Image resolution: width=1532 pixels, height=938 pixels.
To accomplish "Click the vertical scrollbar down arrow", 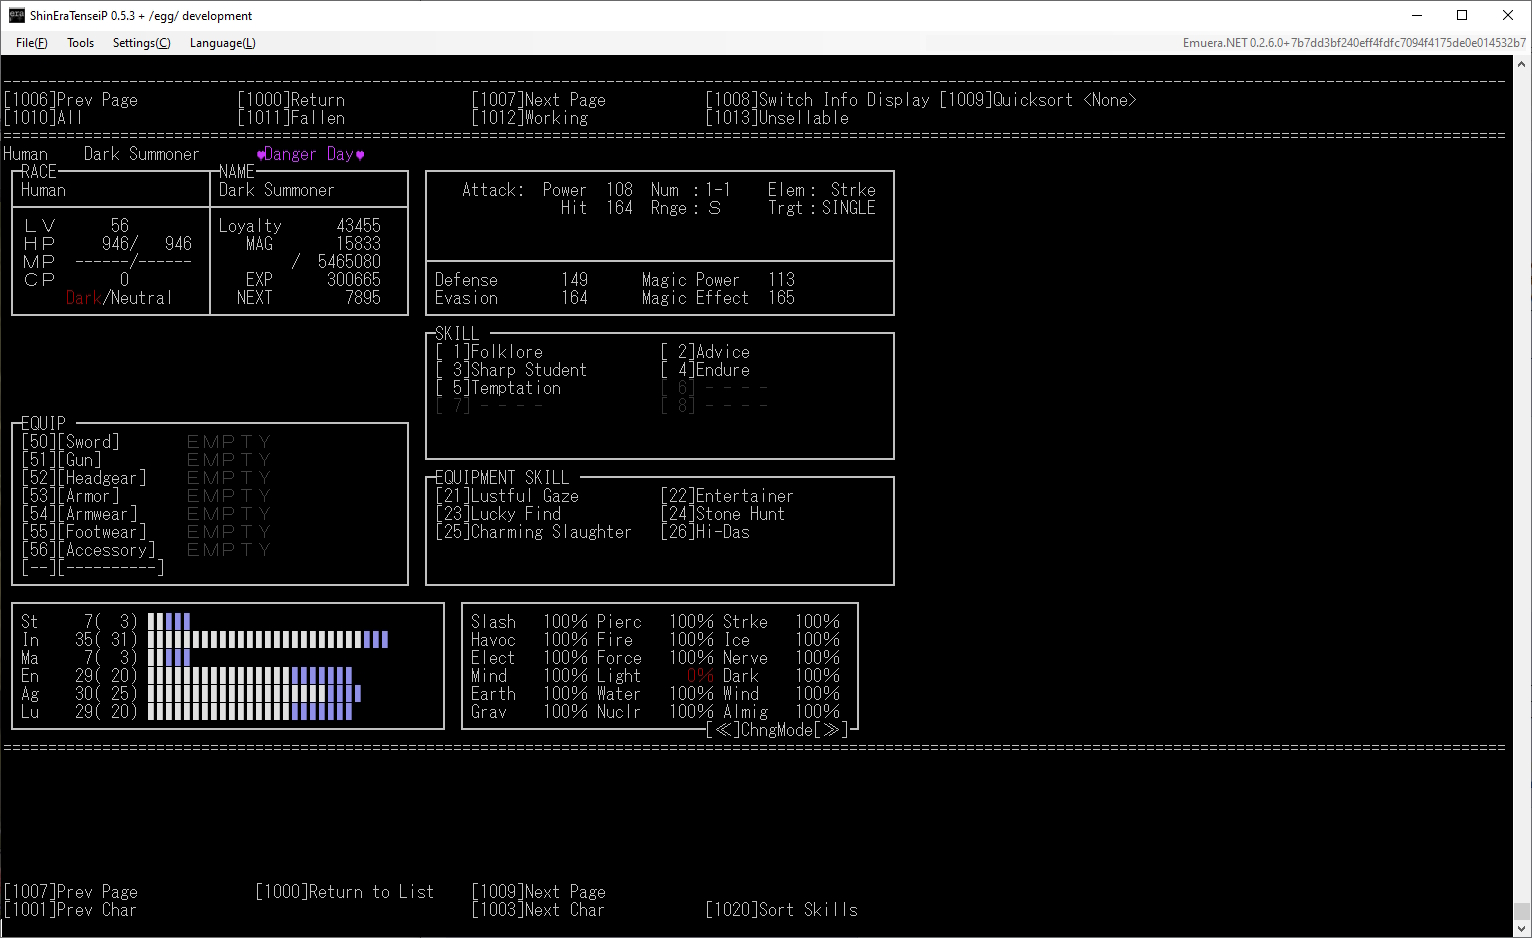I will (x=1522, y=928).
